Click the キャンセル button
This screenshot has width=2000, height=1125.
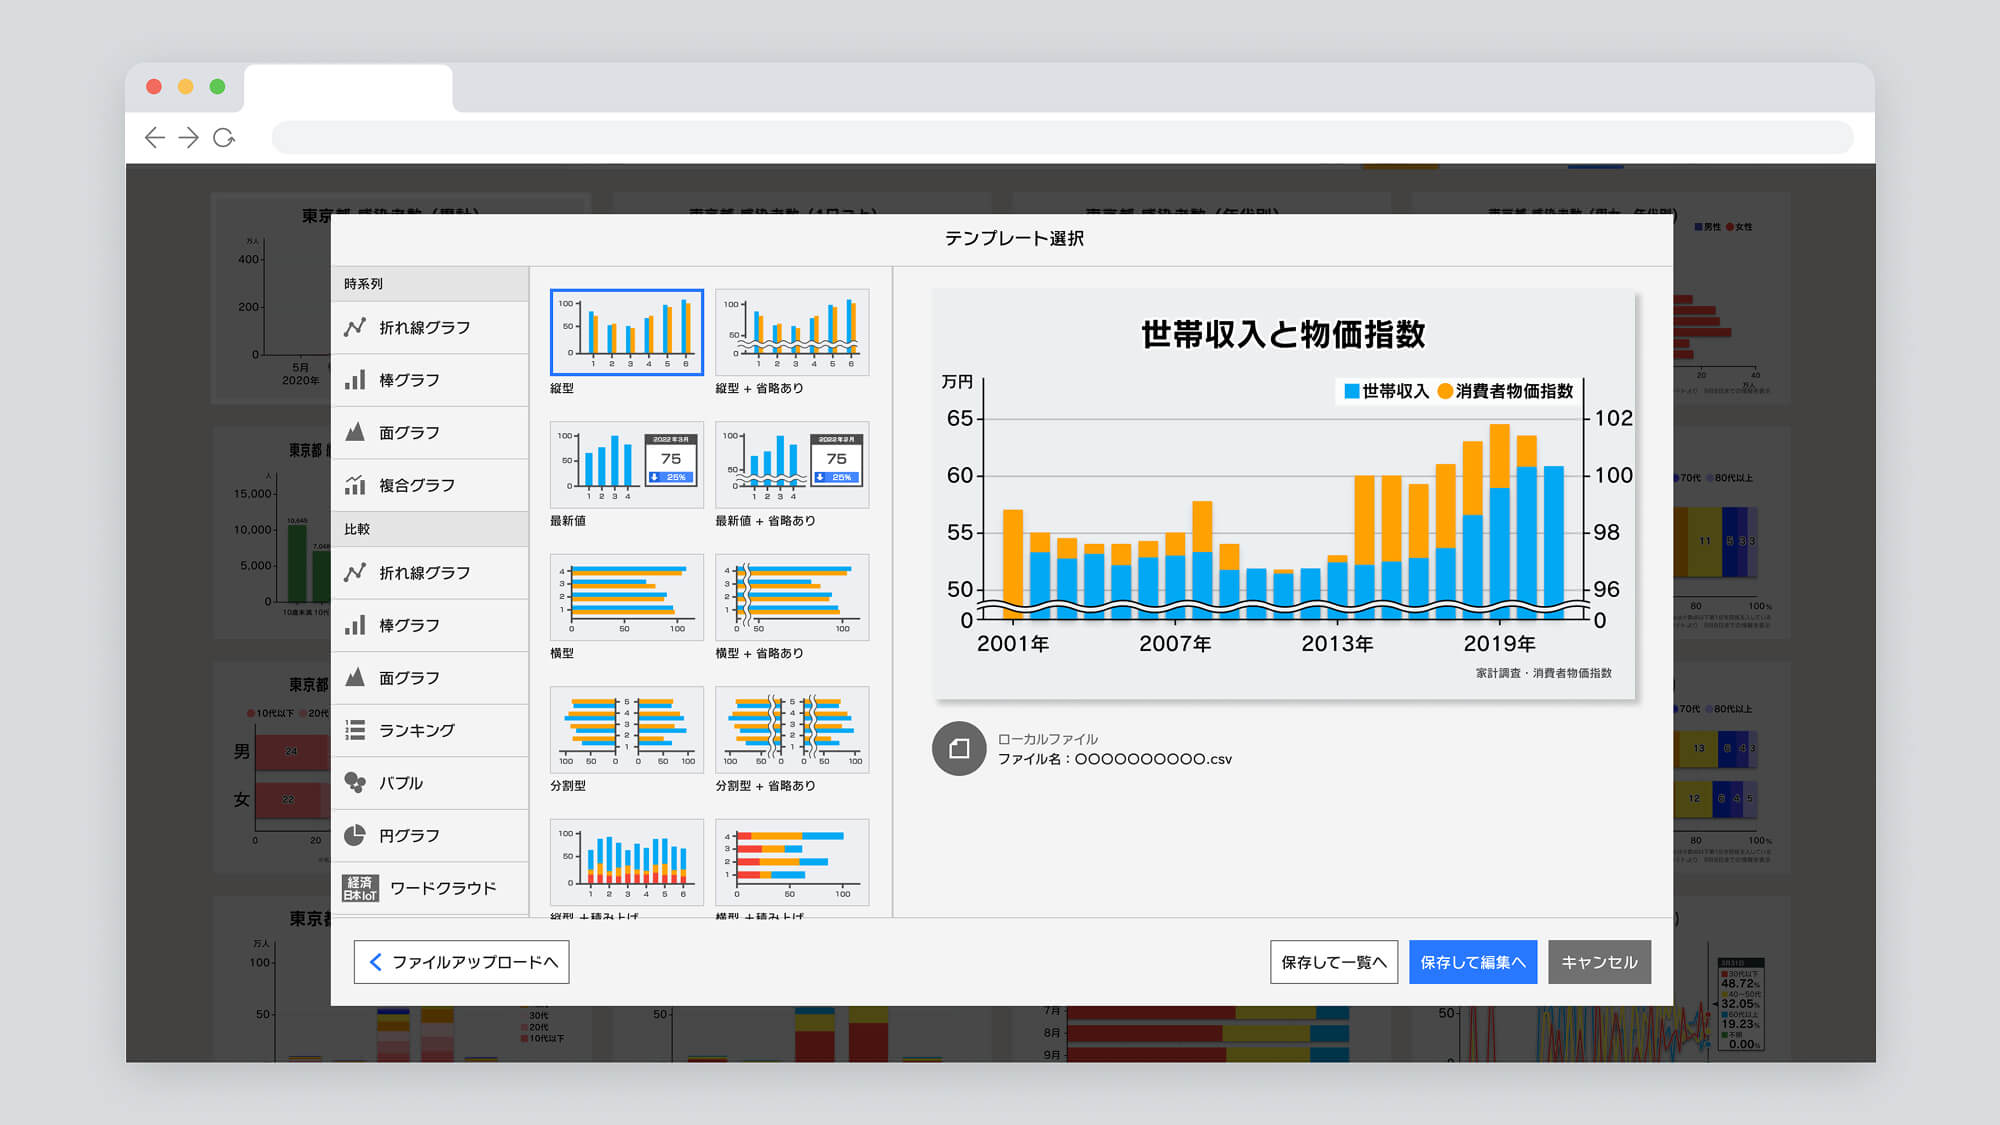coord(1599,962)
